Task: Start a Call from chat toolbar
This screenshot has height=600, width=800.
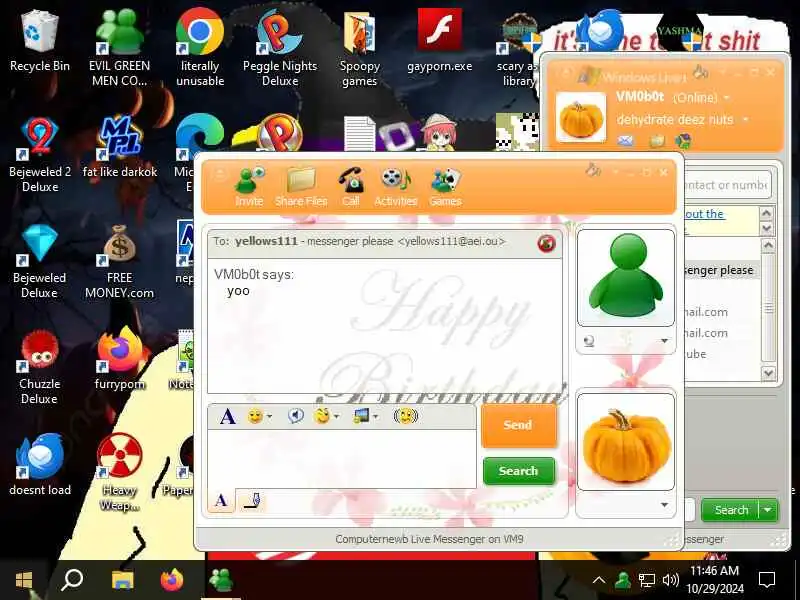Action: pyautogui.click(x=351, y=187)
